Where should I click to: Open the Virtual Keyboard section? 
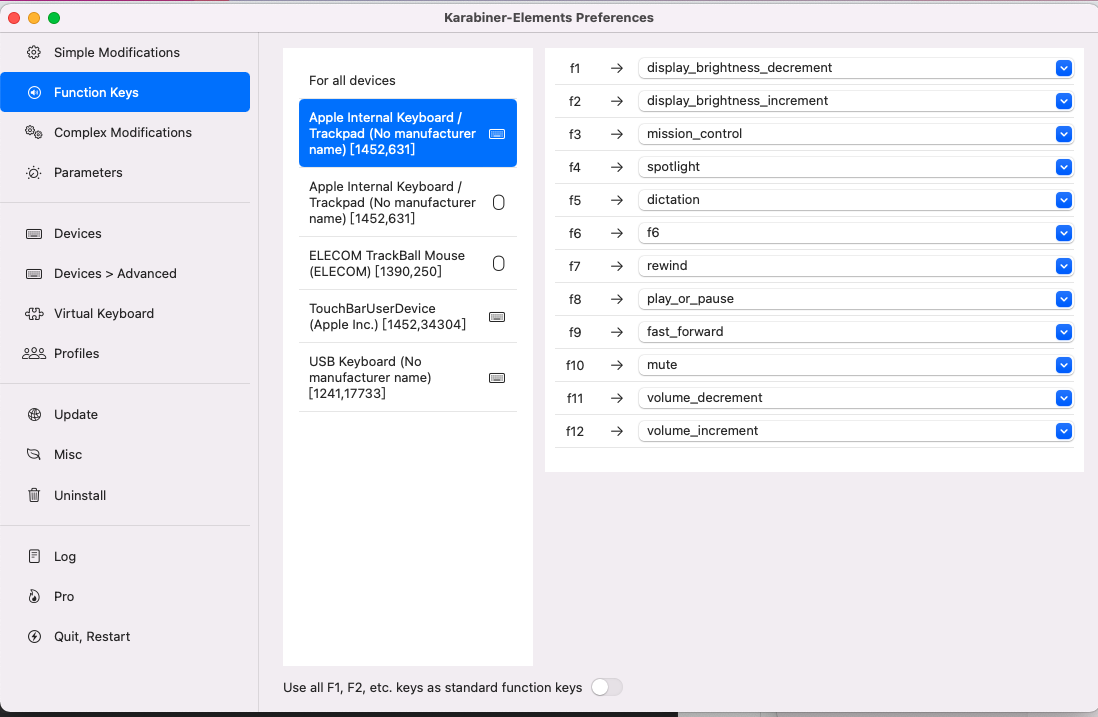(125, 314)
